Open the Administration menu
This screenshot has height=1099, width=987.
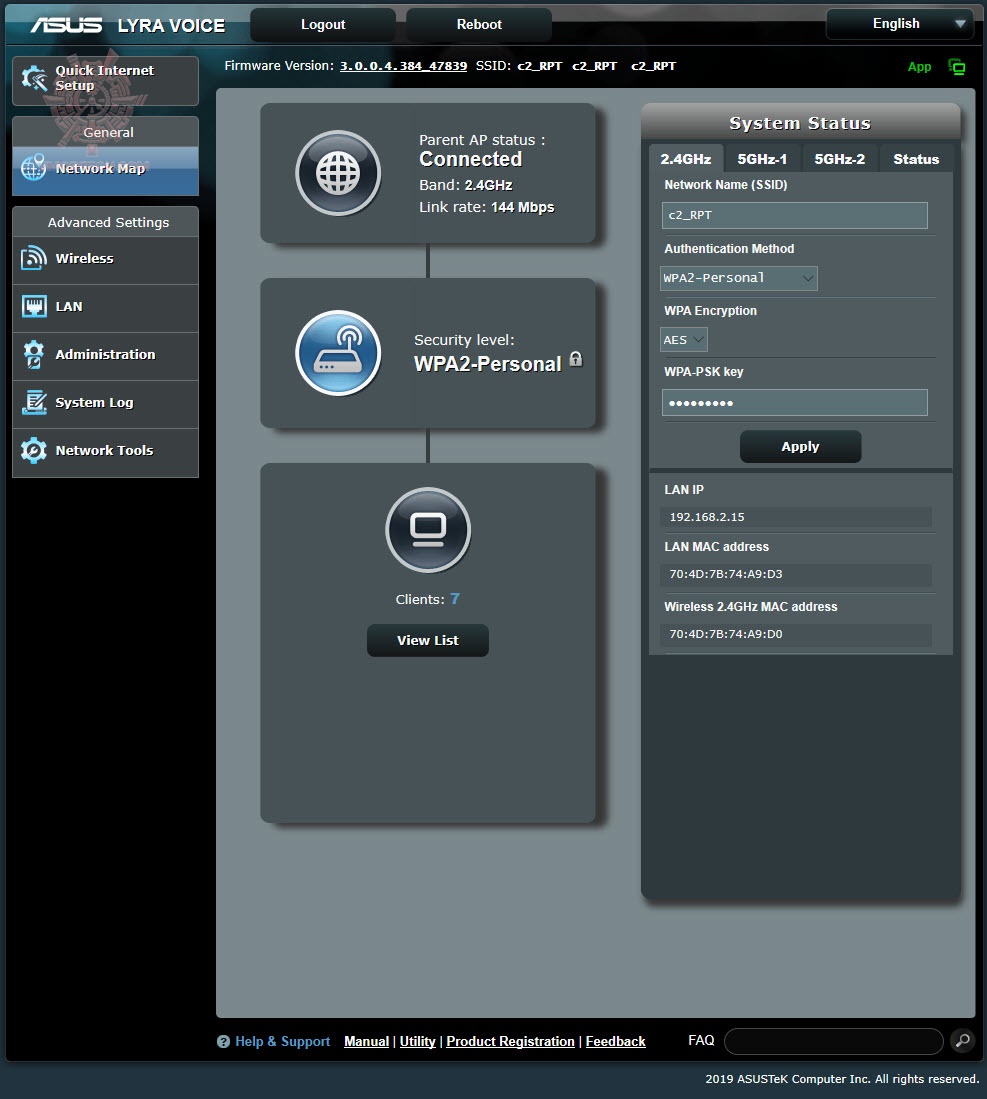pyautogui.click(x=105, y=355)
